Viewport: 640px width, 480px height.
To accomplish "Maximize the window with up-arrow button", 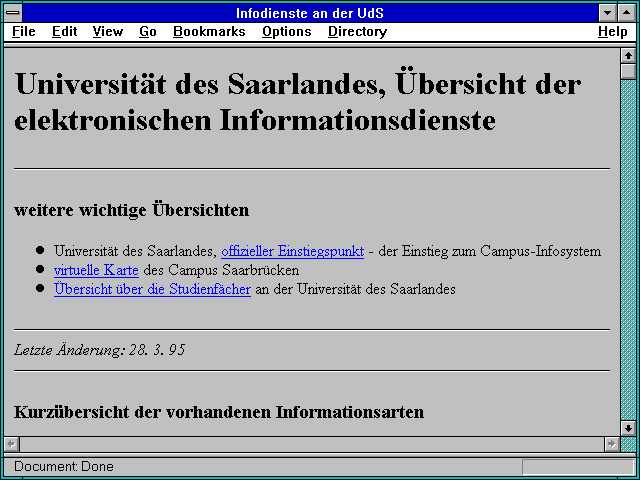I will pyautogui.click(x=627, y=13).
